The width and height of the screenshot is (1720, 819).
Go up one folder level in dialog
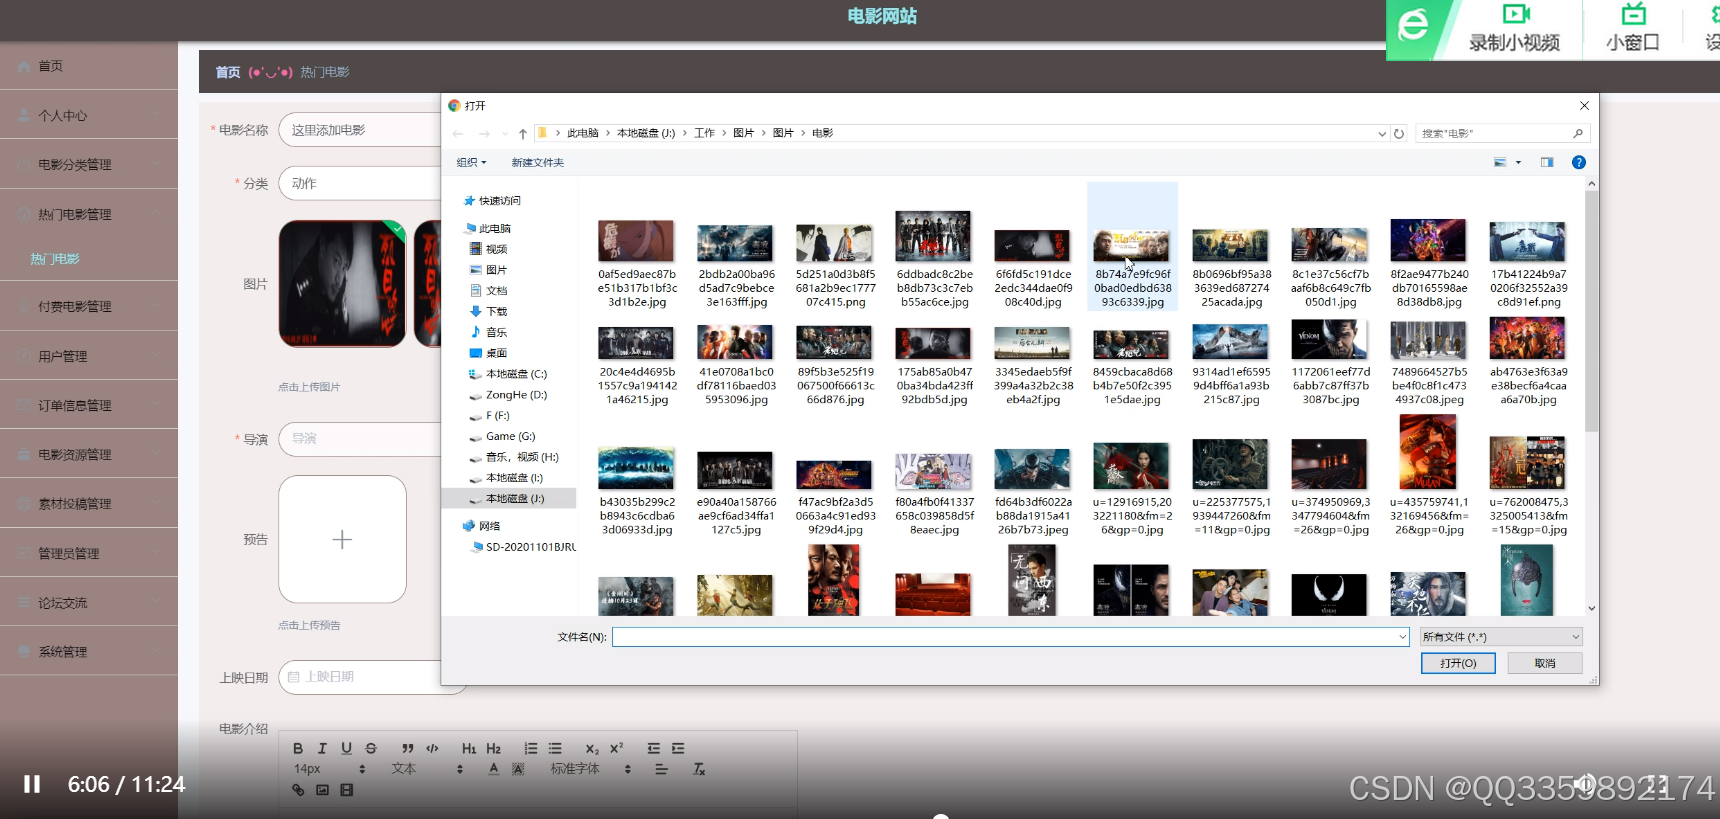(x=522, y=133)
